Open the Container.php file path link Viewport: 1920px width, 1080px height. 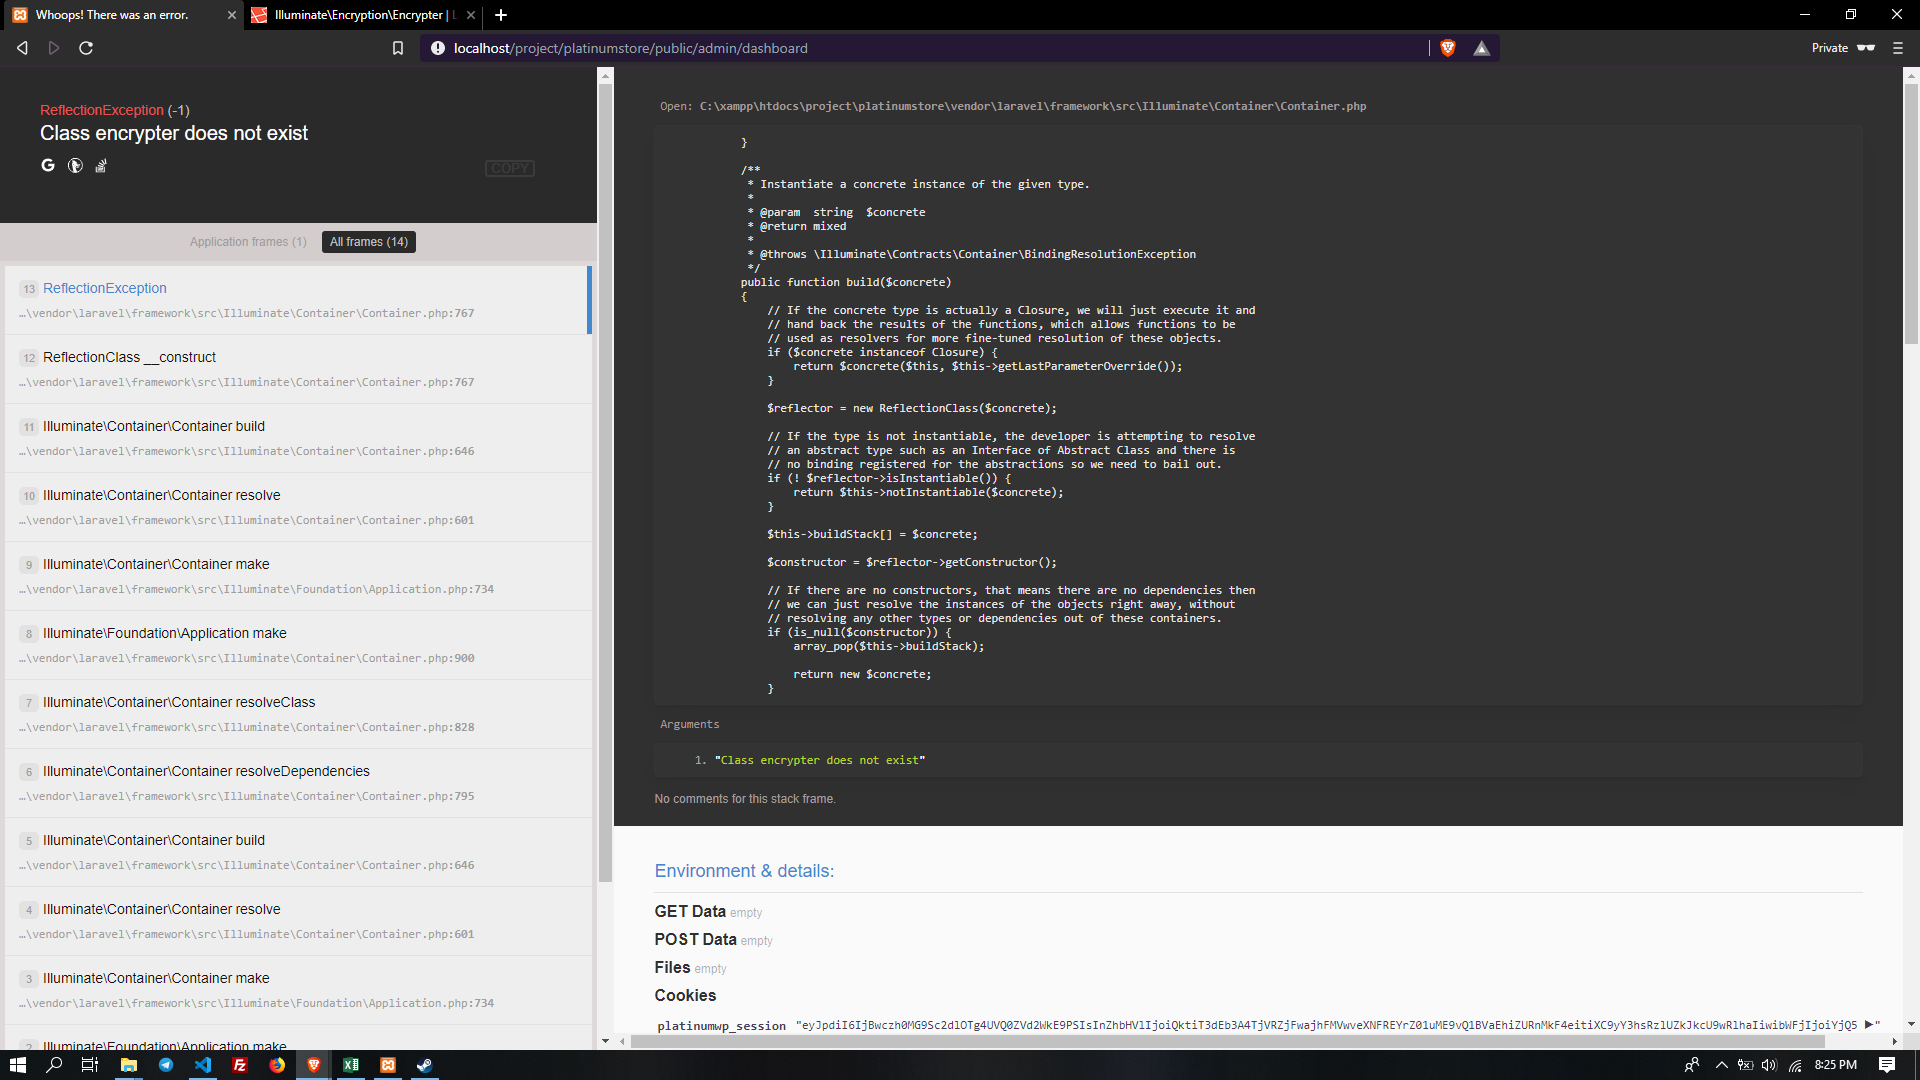(1032, 106)
